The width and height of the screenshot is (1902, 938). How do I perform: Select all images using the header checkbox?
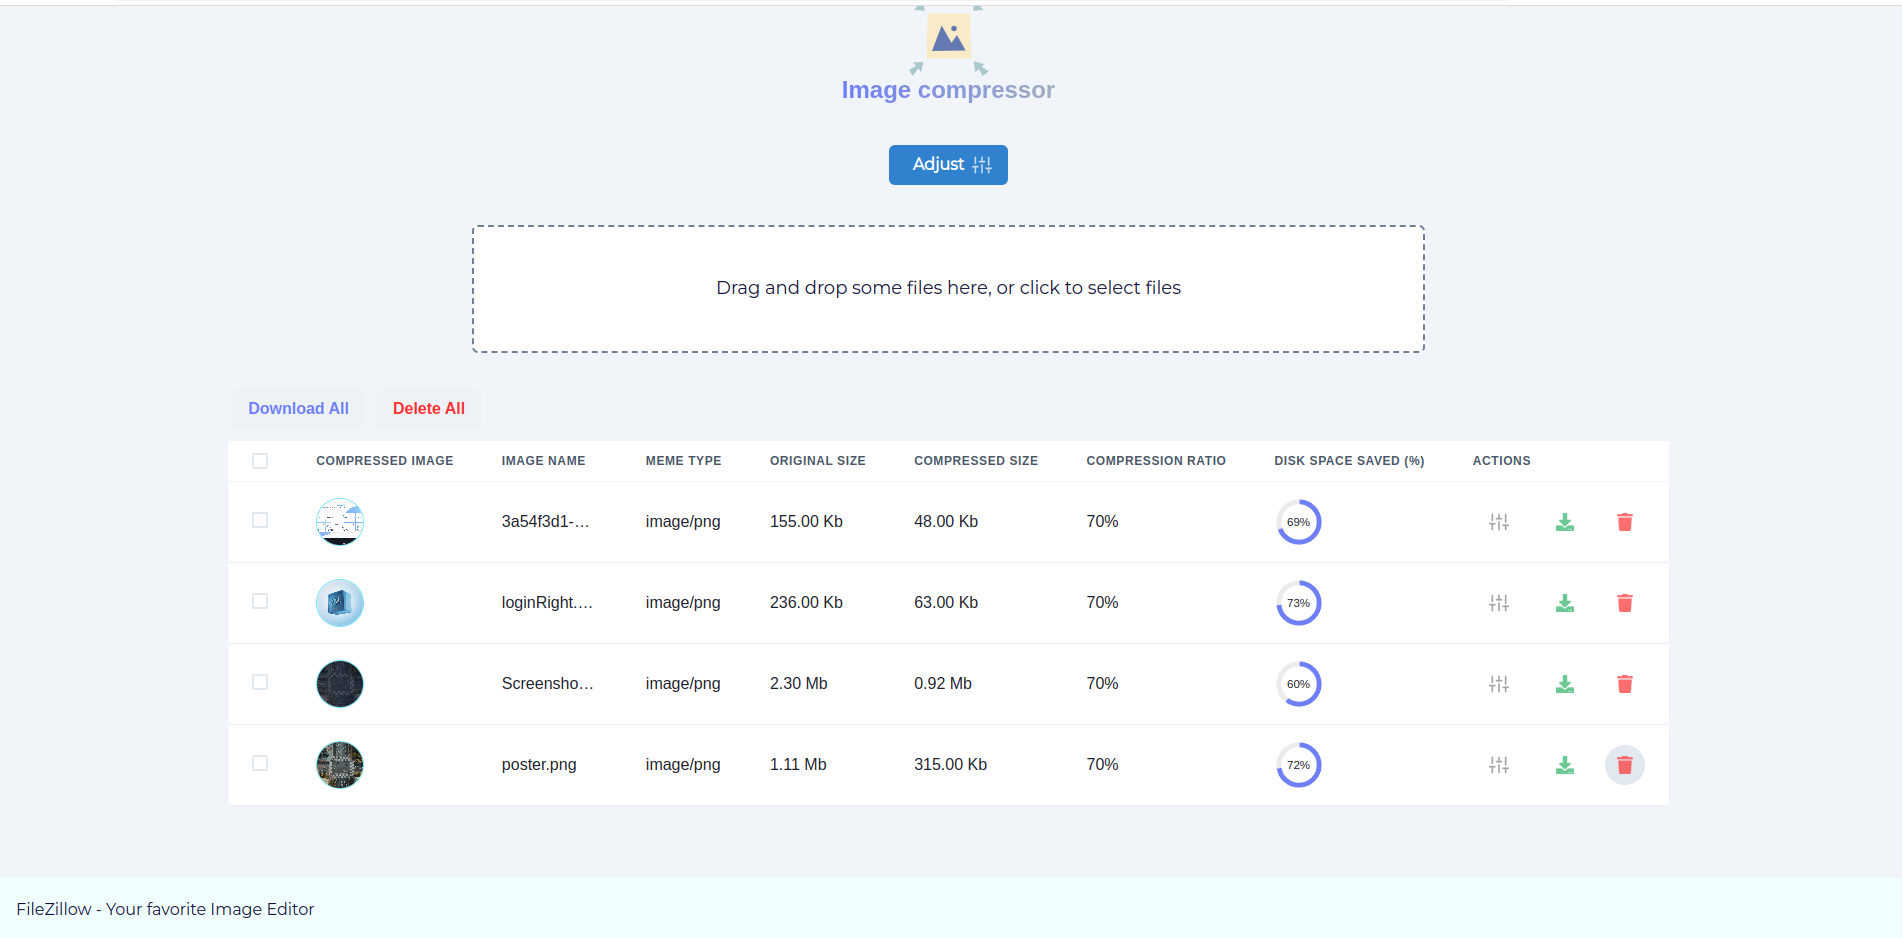click(x=260, y=460)
